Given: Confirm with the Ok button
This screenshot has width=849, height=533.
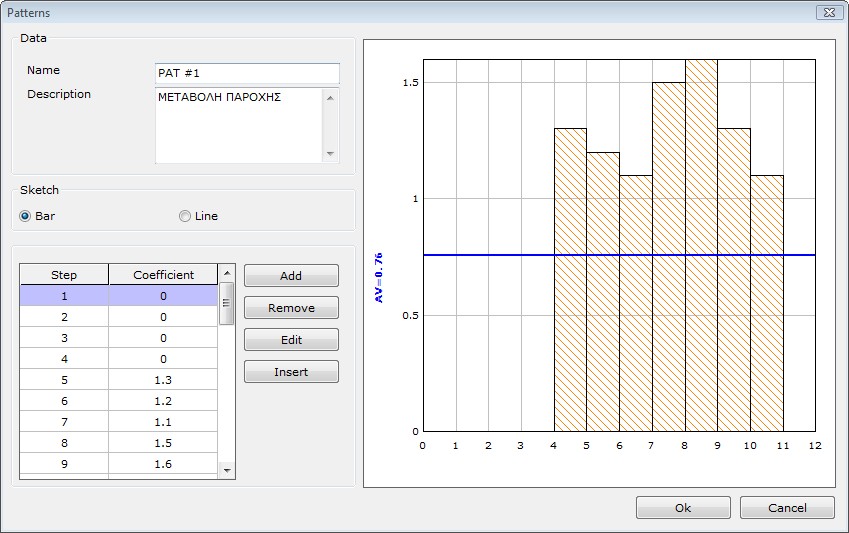Looking at the screenshot, I should 682,508.
